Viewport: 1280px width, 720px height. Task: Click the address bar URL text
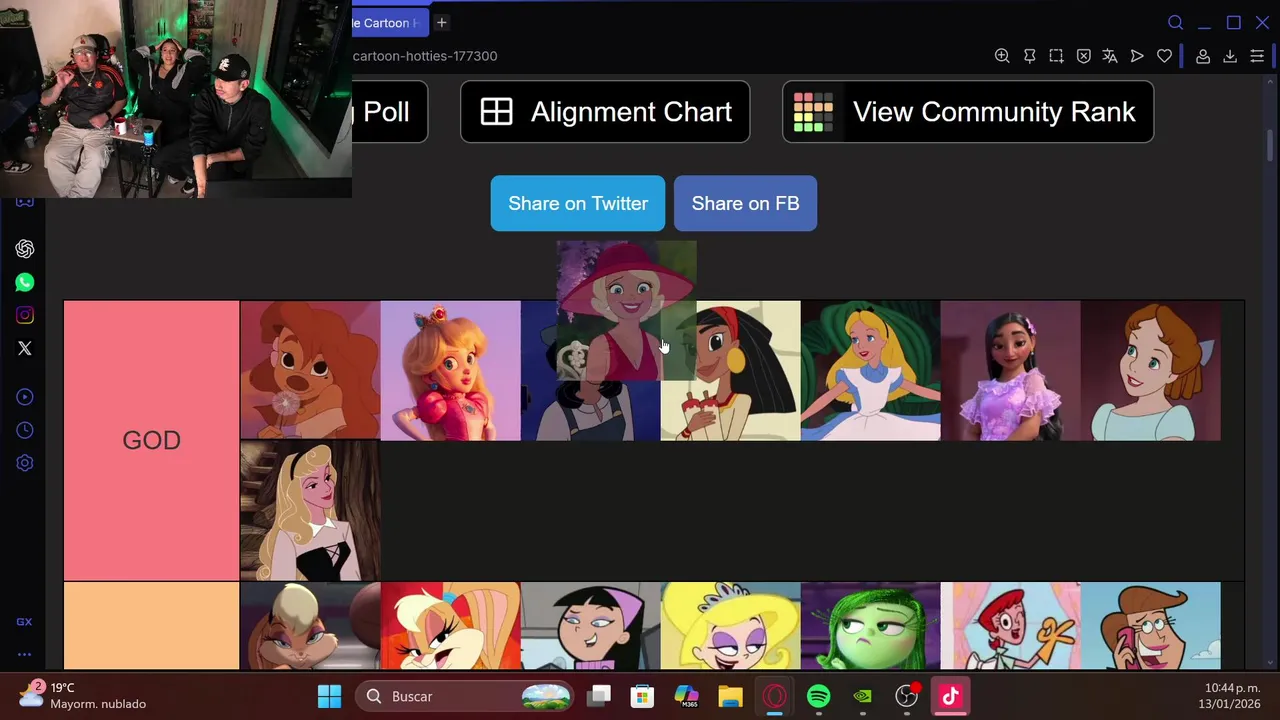point(425,56)
